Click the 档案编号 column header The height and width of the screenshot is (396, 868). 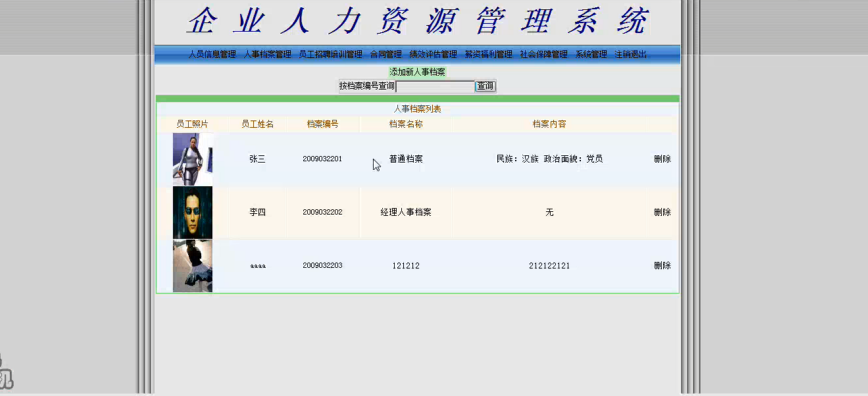pyautogui.click(x=323, y=124)
